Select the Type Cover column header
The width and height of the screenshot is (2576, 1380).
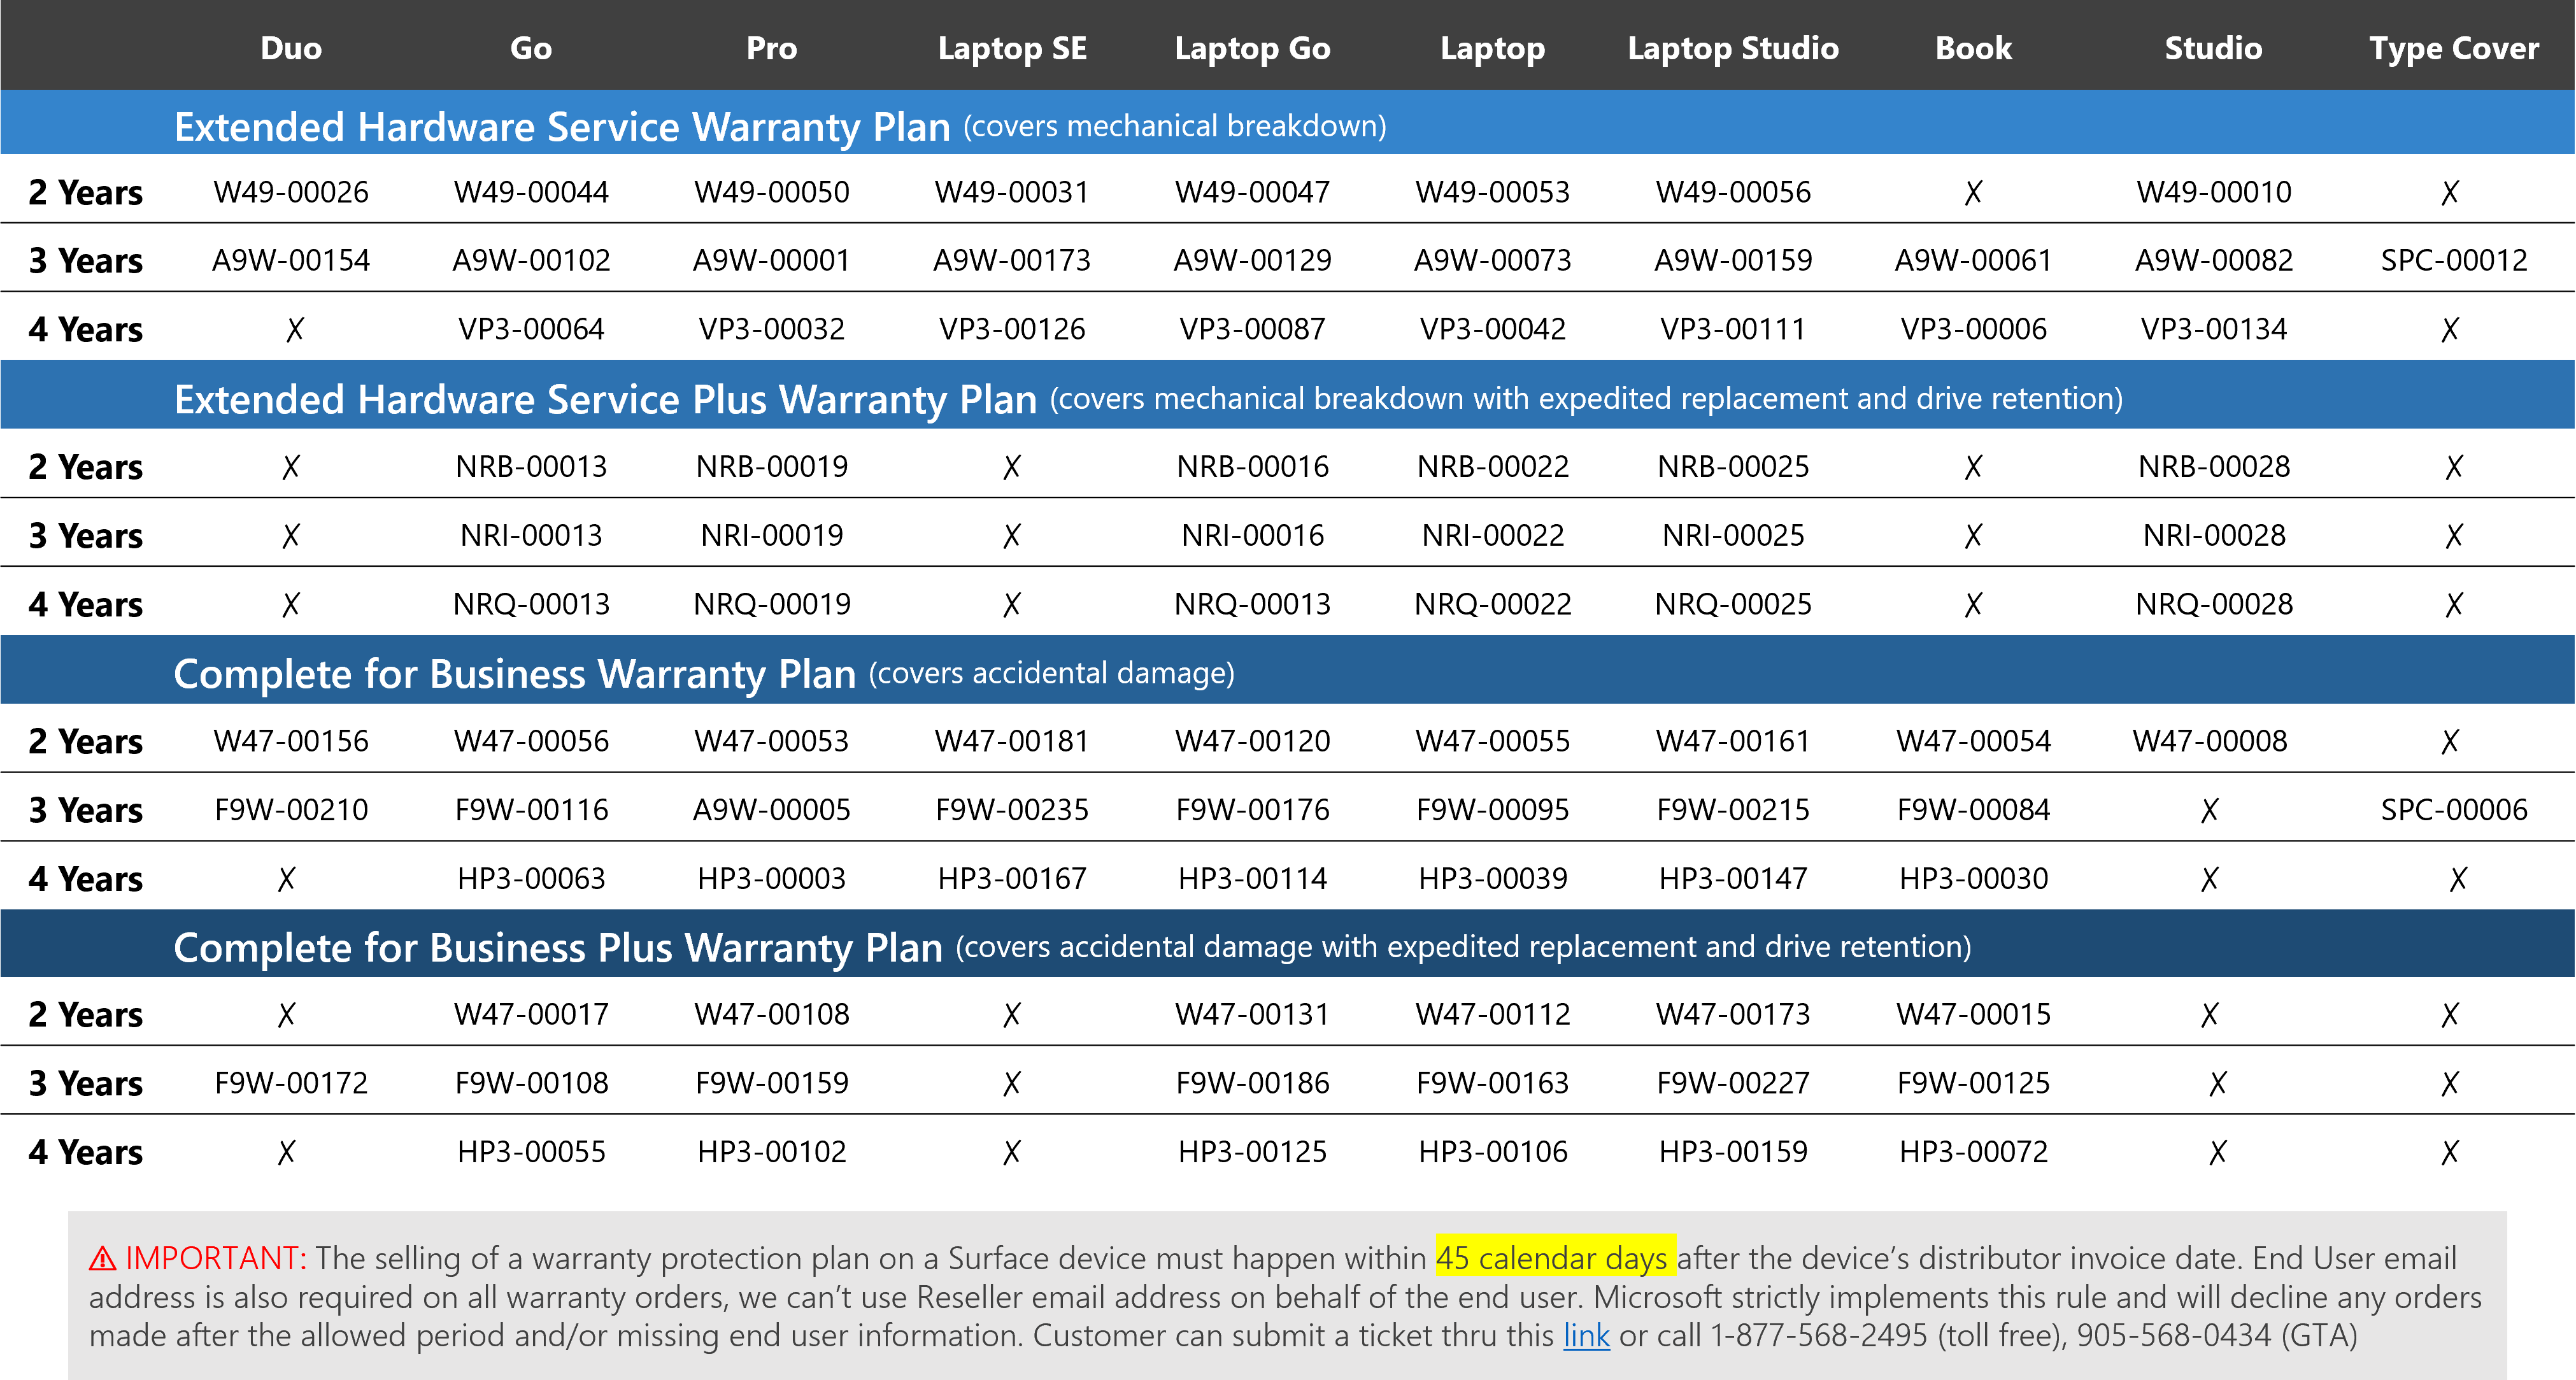click(x=2454, y=48)
